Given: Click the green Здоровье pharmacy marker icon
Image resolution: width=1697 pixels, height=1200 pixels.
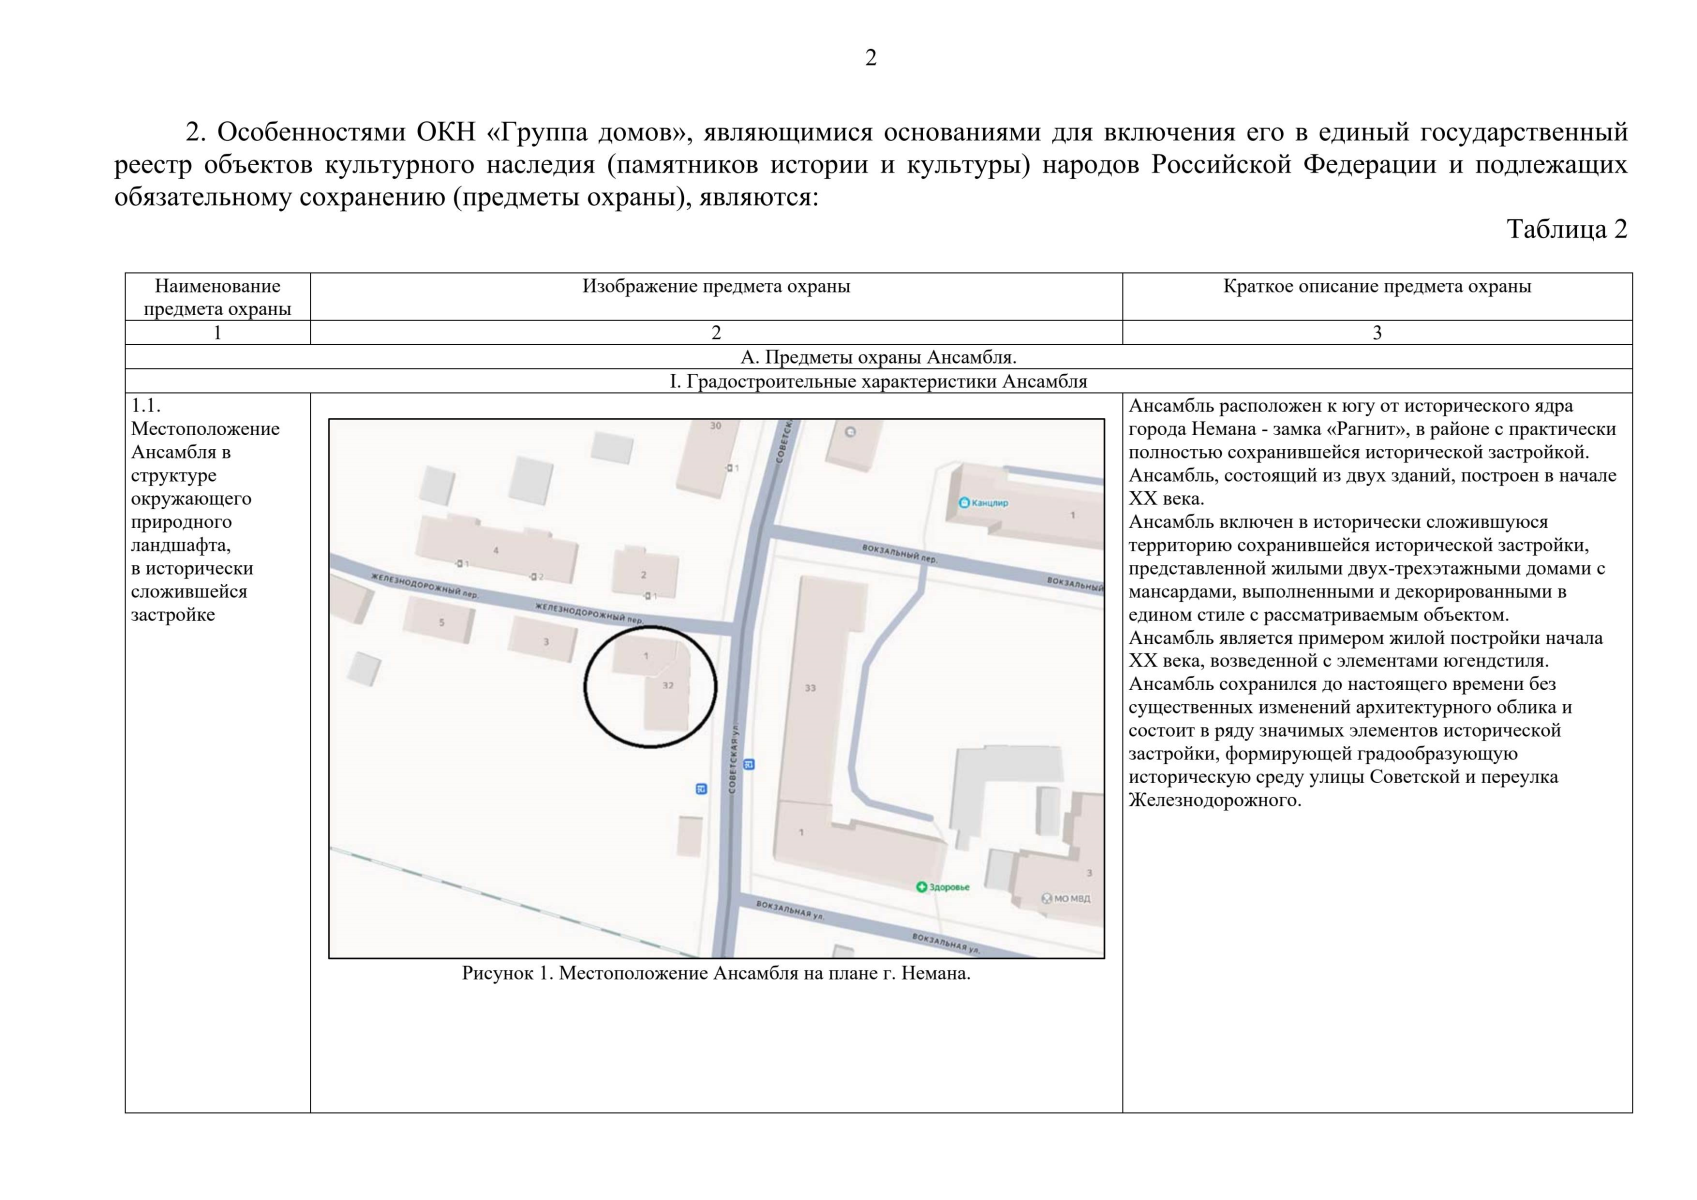Looking at the screenshot, I should click(921, 887).
